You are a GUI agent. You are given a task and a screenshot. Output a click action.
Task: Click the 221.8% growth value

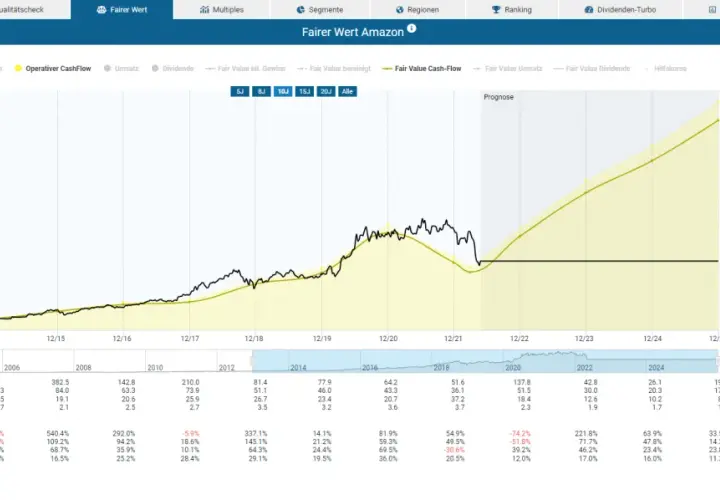[586, 433]
